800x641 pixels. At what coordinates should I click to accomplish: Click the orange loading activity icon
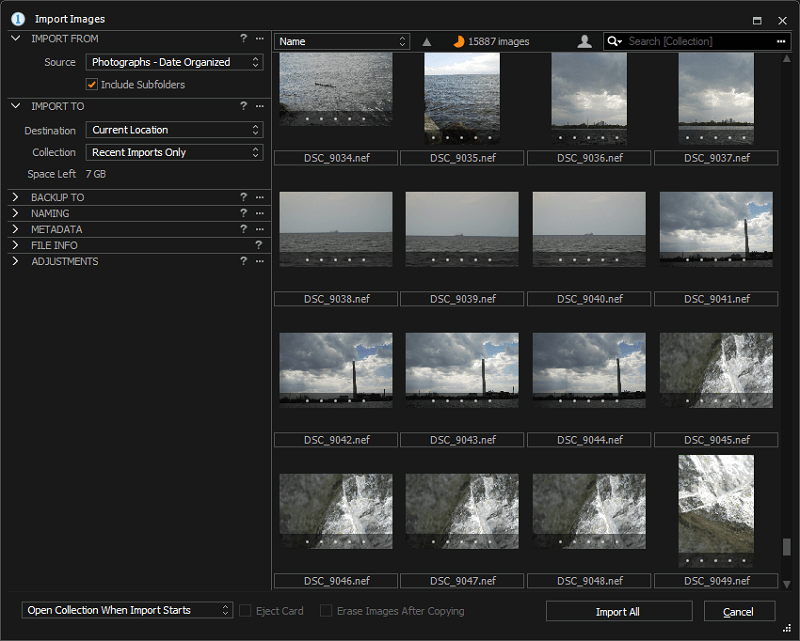(x=459, y=41)
